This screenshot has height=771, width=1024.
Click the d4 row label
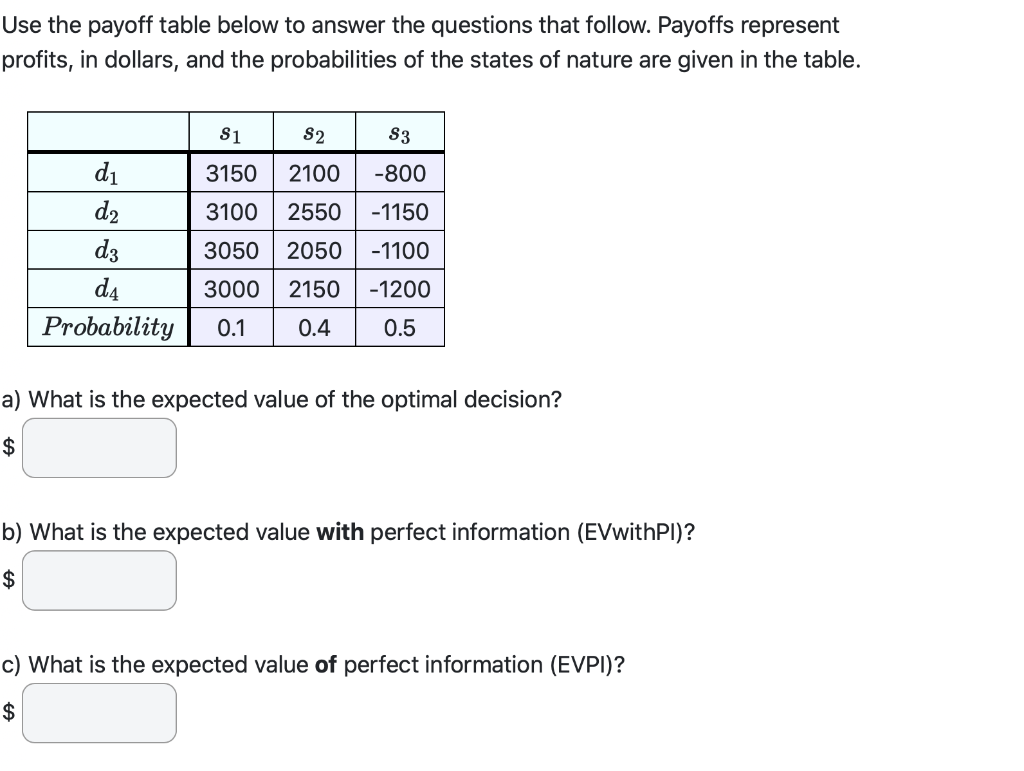click(x=108, y=289)
